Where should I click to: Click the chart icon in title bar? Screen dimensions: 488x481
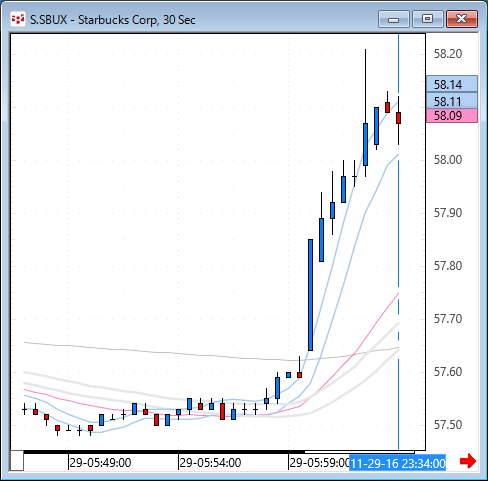click(18, 19)
